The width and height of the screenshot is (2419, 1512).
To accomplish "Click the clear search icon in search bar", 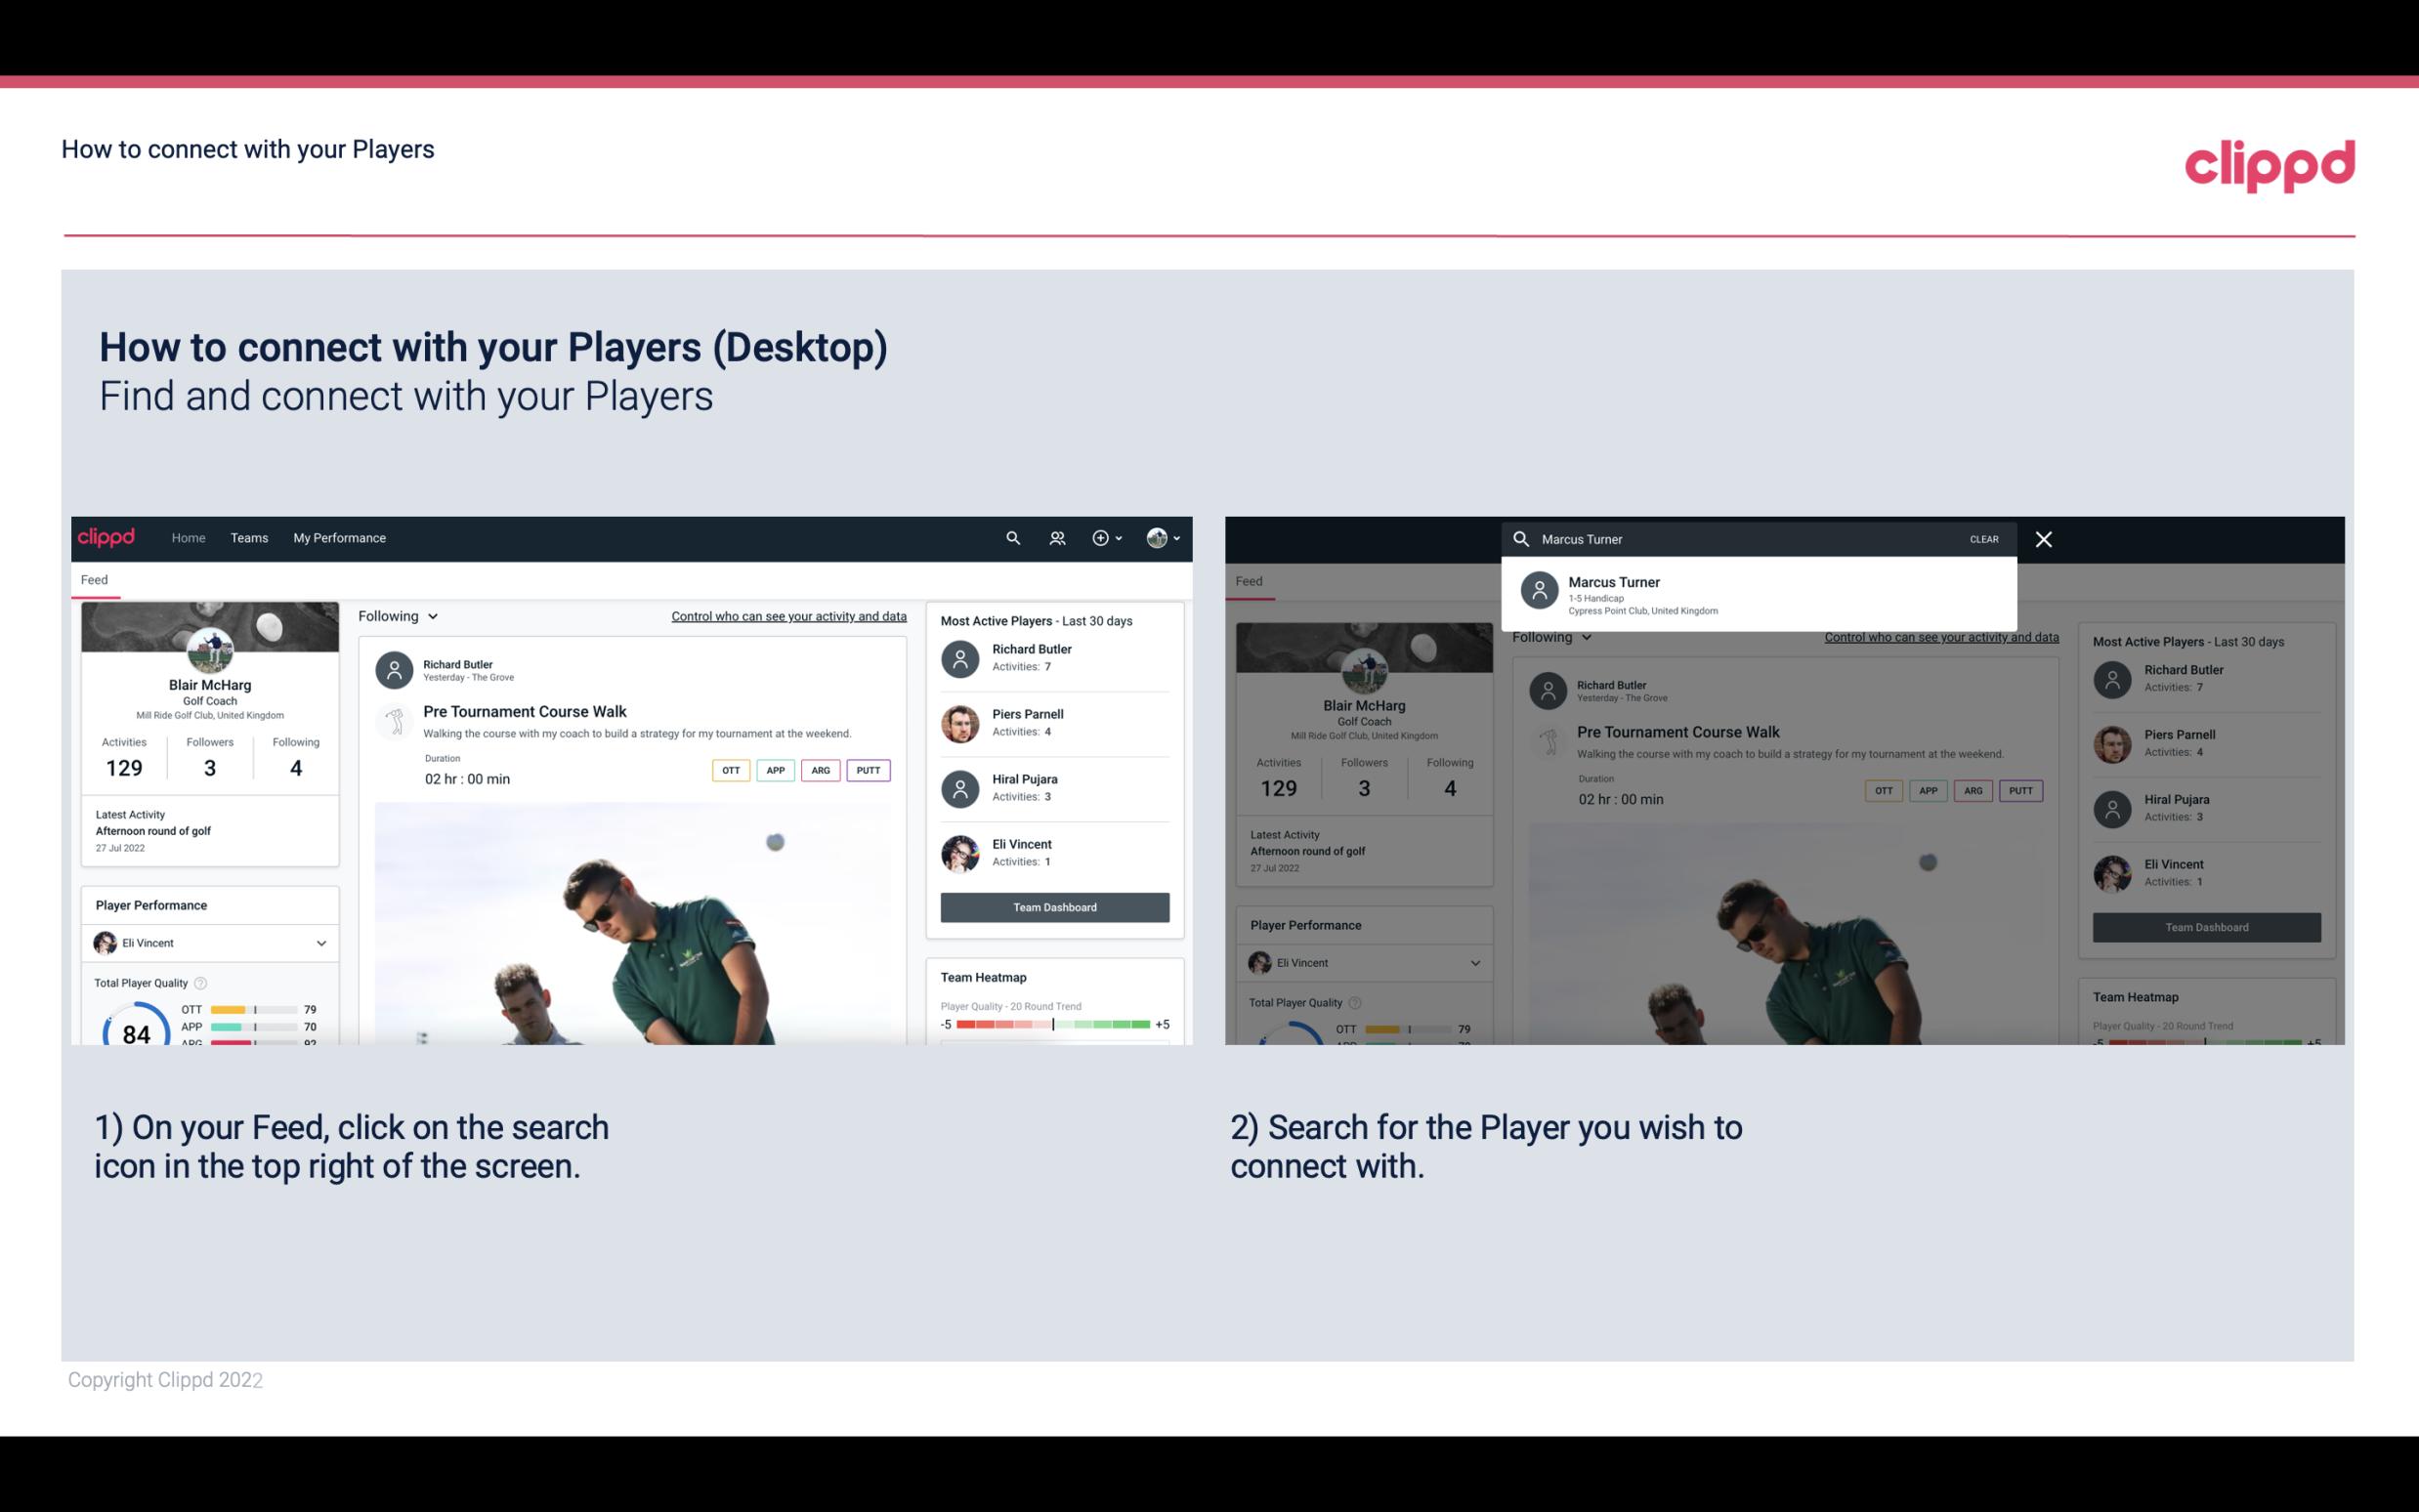I will click(1983, 538).
